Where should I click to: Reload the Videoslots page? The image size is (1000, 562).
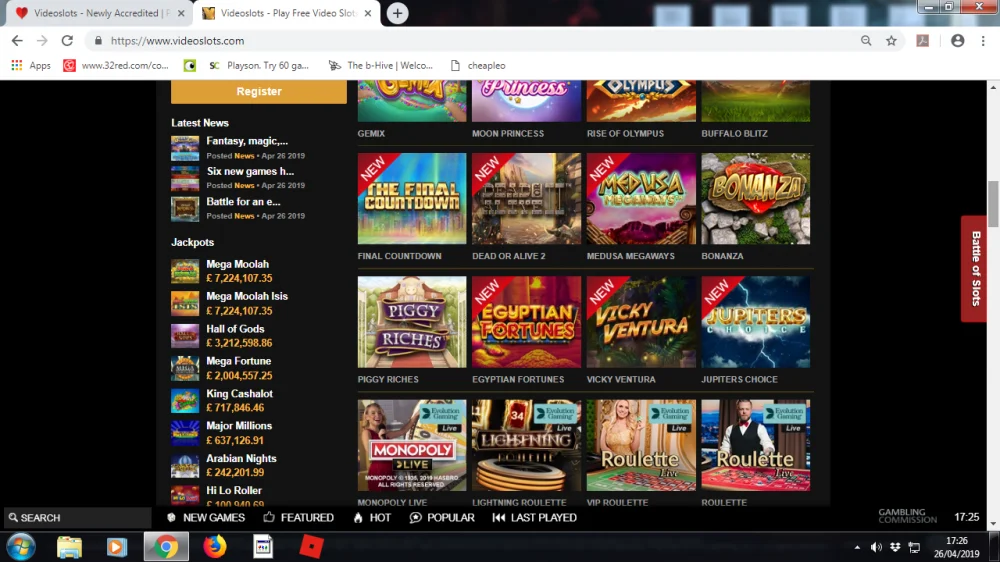pos(67,41)
